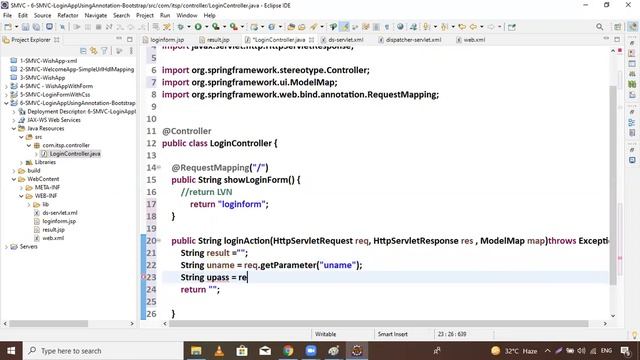Minimize the Project Explorer panel
Viewport: 640px width, 360px height.
click(119, 39)
